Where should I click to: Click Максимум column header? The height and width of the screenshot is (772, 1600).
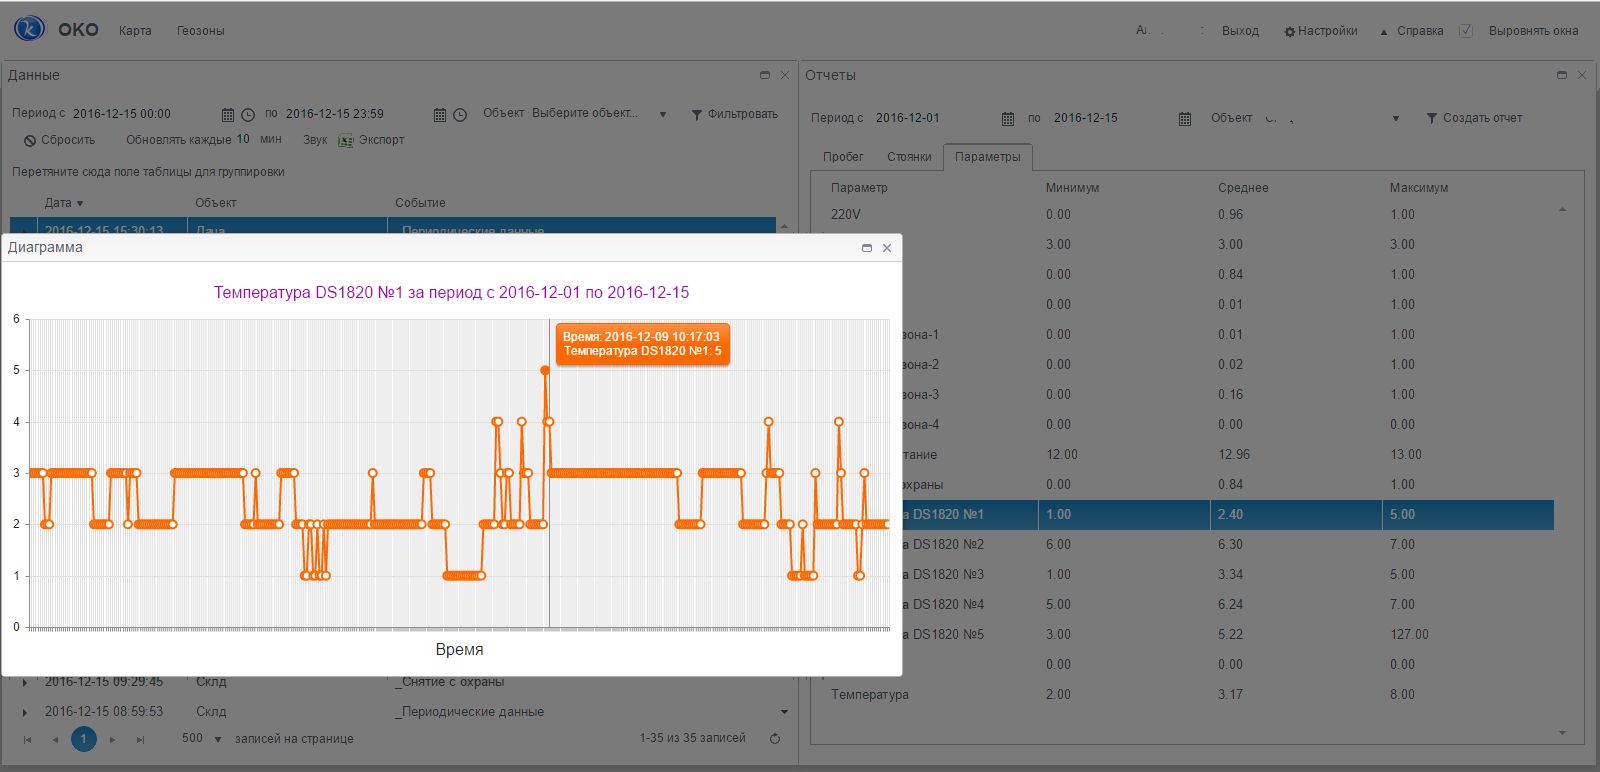1419,188
